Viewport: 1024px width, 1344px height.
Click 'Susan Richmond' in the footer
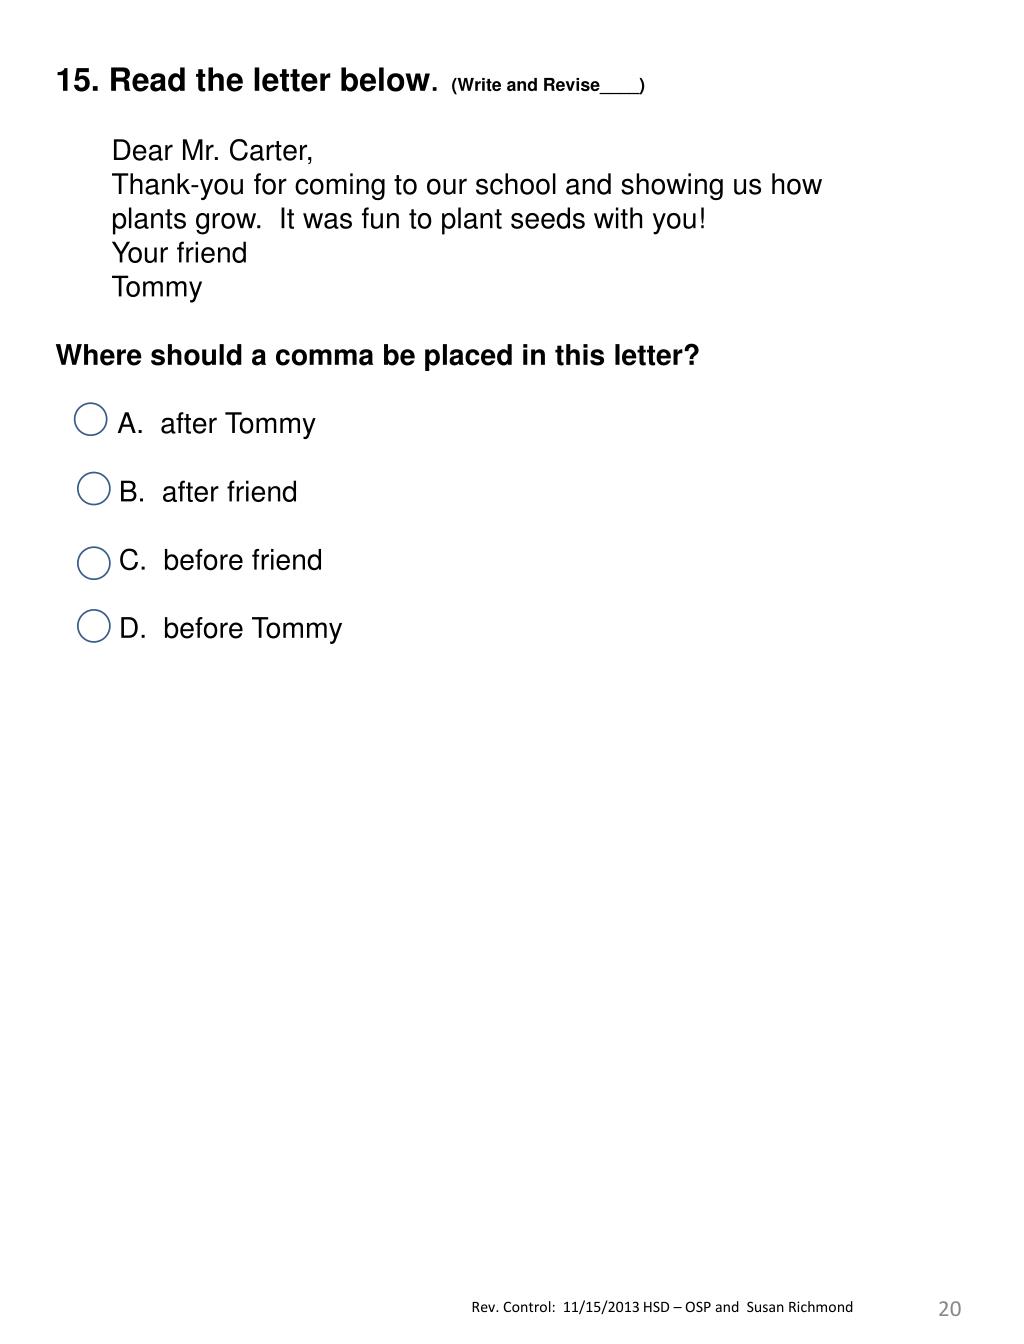pos(800,1307)
